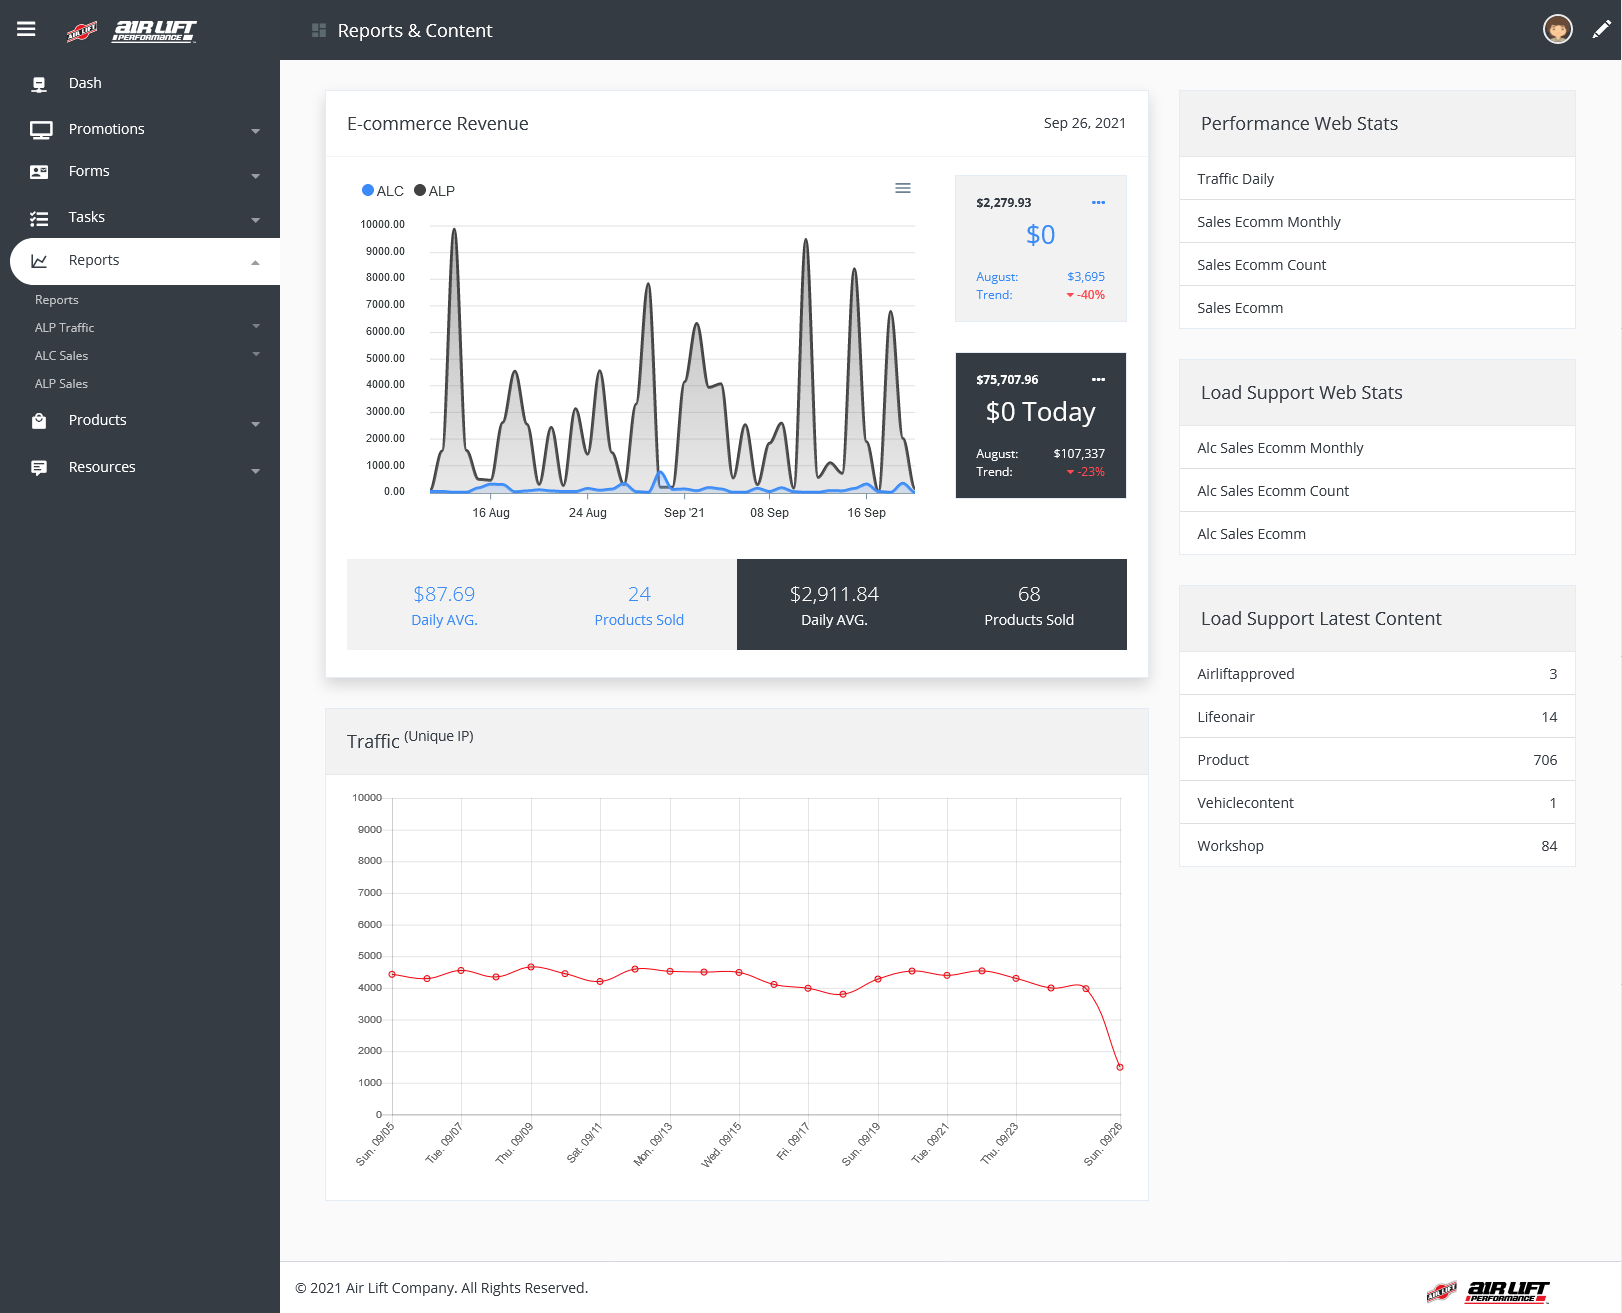Select ALP Traffic in sidebar

(64, 328)
